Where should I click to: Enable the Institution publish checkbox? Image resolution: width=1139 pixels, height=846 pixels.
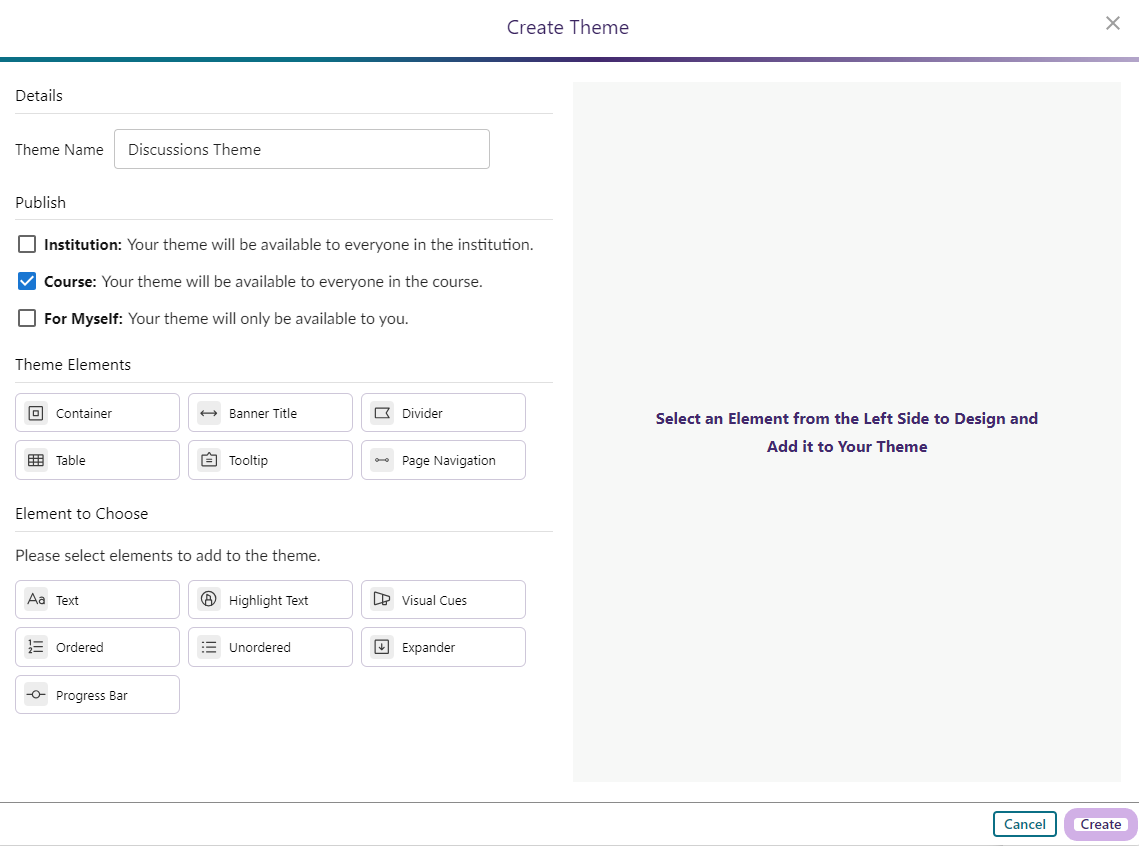27,244
